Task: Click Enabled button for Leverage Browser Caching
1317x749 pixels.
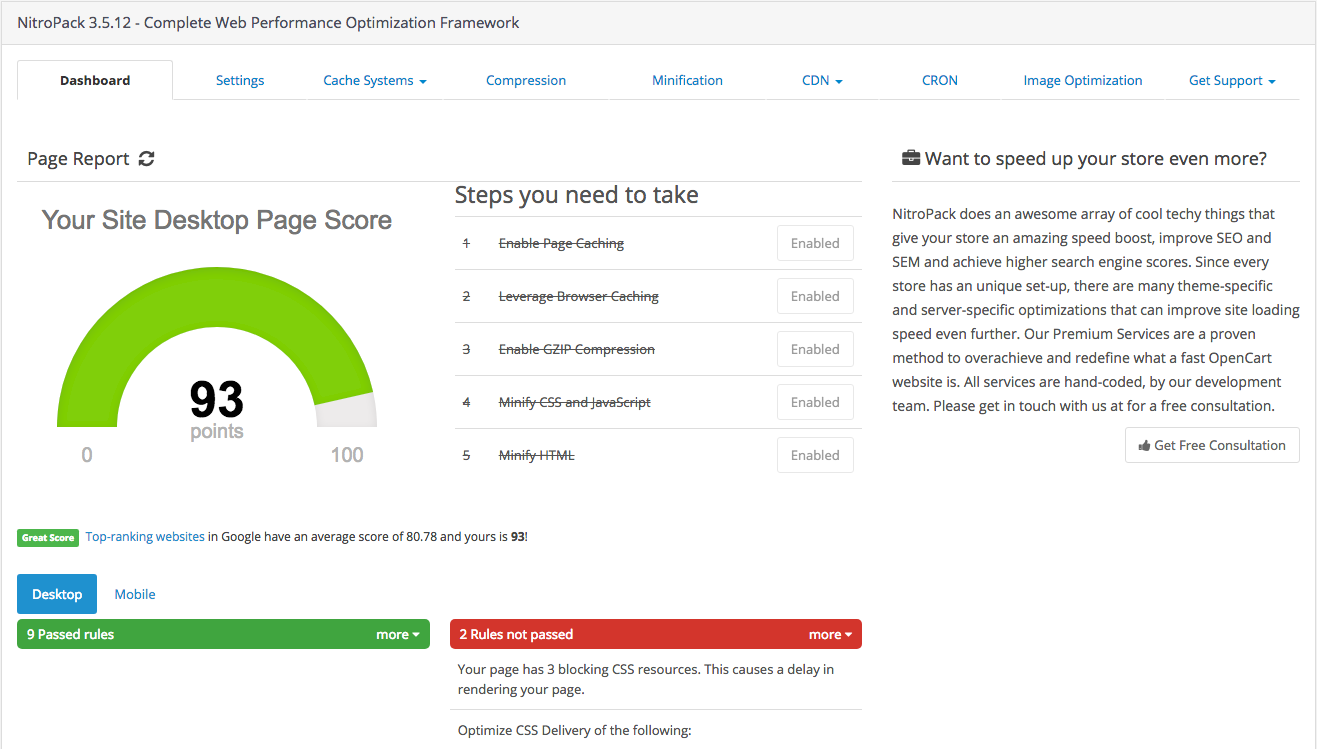Action: pos(815,296)
